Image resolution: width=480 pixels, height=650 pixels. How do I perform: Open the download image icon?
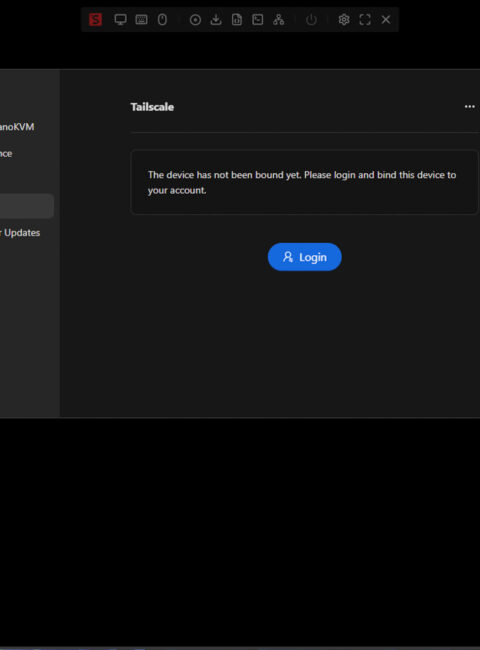click(216, 19)
